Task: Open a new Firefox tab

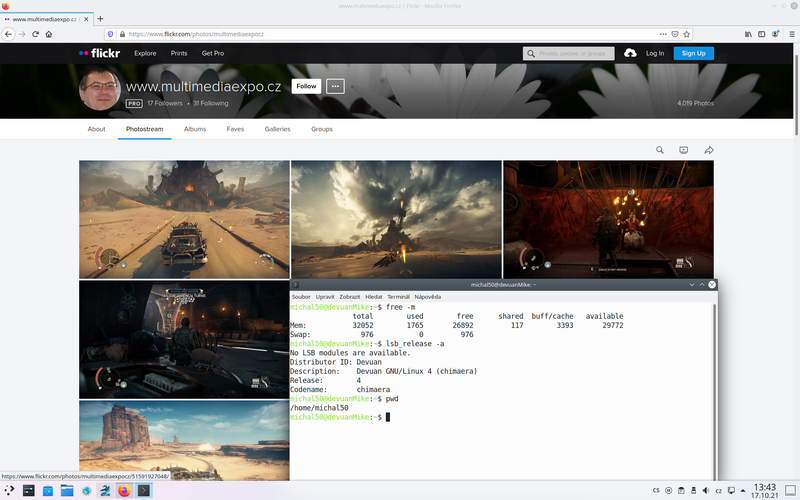Action: click(100, 18)
